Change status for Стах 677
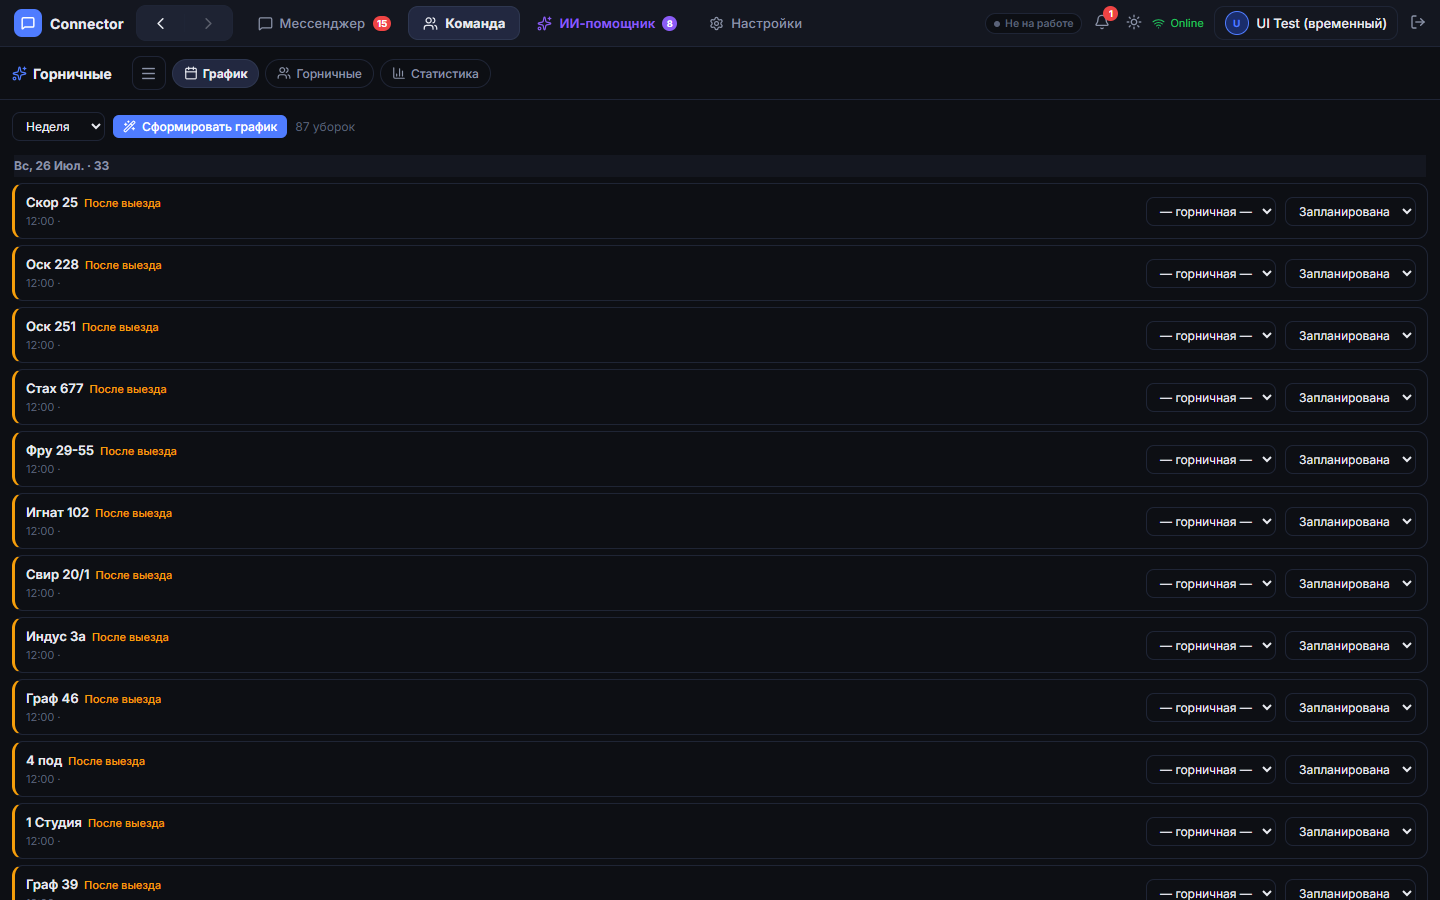This screenshot has height=900, width=1440. tap(1350, 397)
